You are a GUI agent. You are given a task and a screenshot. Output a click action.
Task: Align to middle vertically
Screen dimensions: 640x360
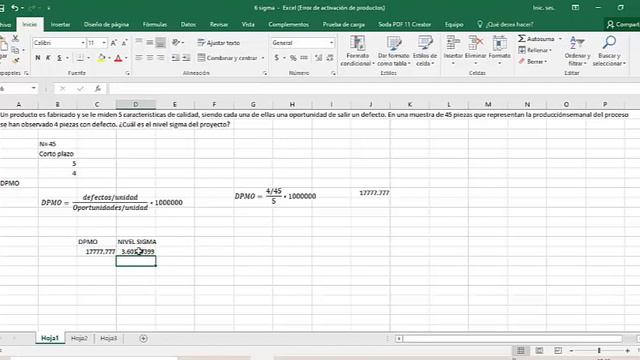pos(150,42)
